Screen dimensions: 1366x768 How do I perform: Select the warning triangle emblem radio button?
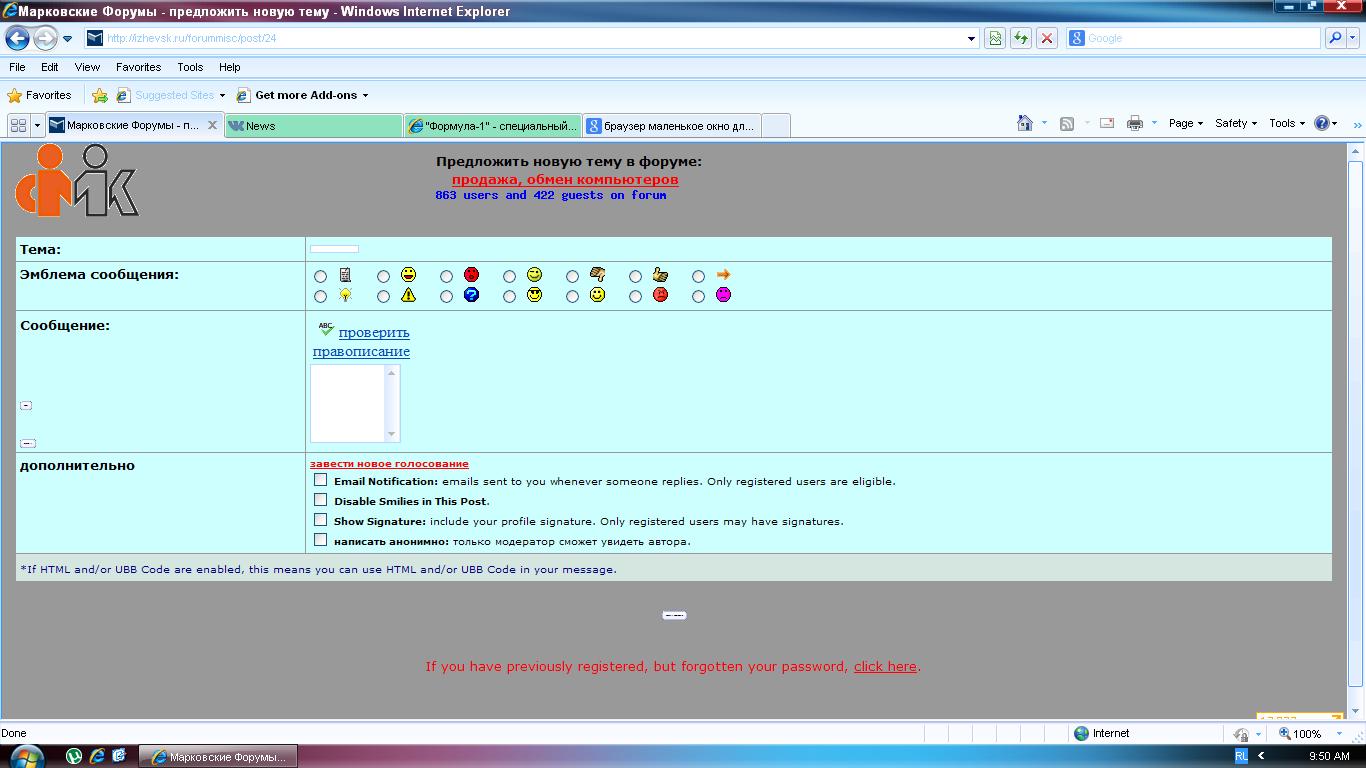pos(383,296)
